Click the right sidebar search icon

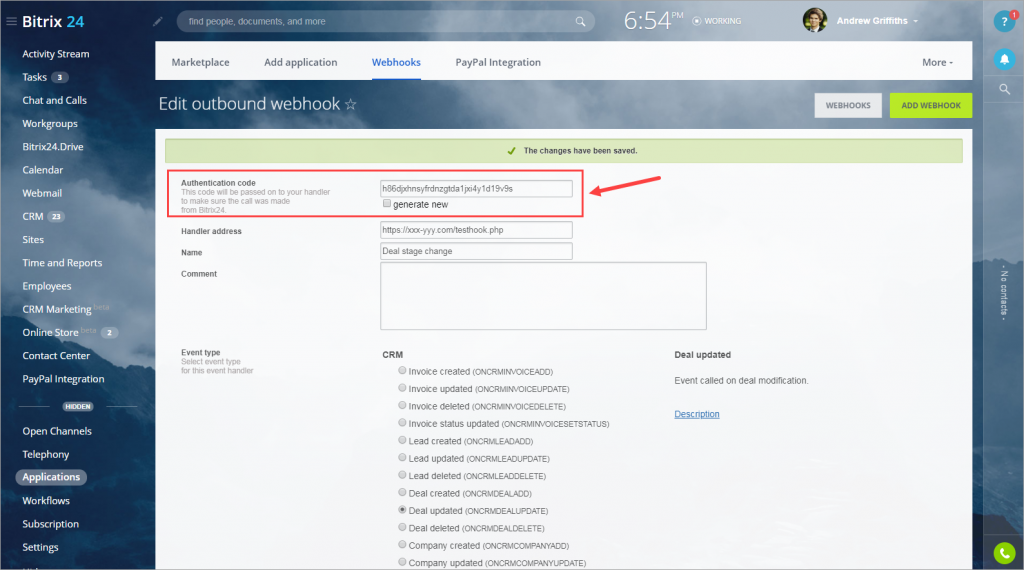coord(1004,89)
